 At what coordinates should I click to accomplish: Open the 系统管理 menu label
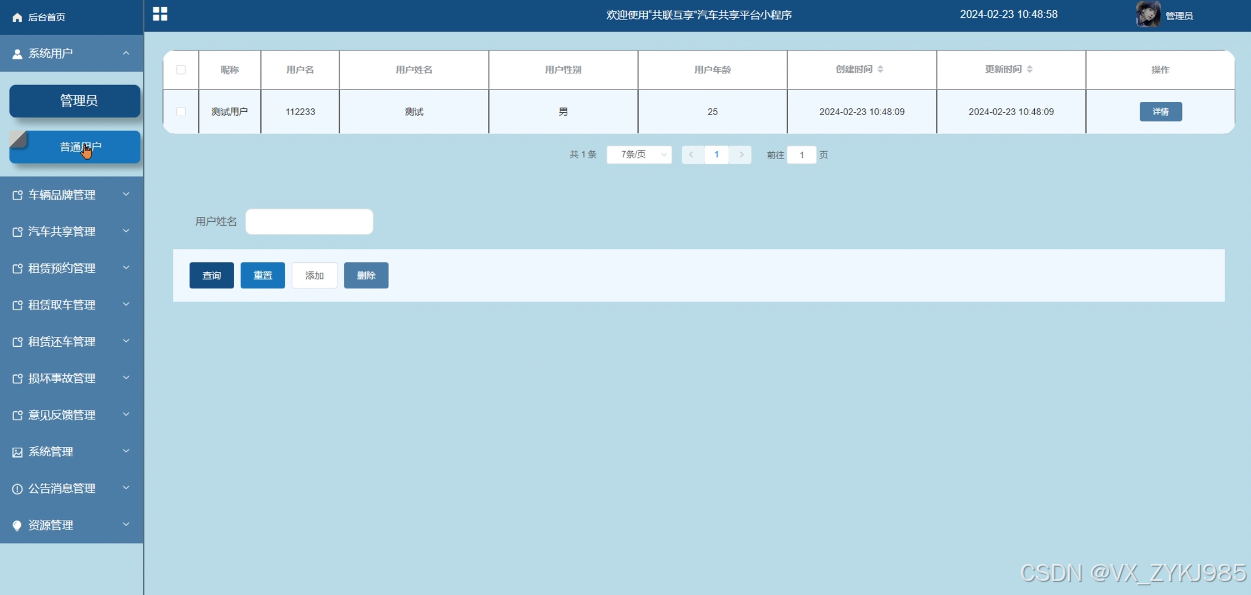[51, 452]
